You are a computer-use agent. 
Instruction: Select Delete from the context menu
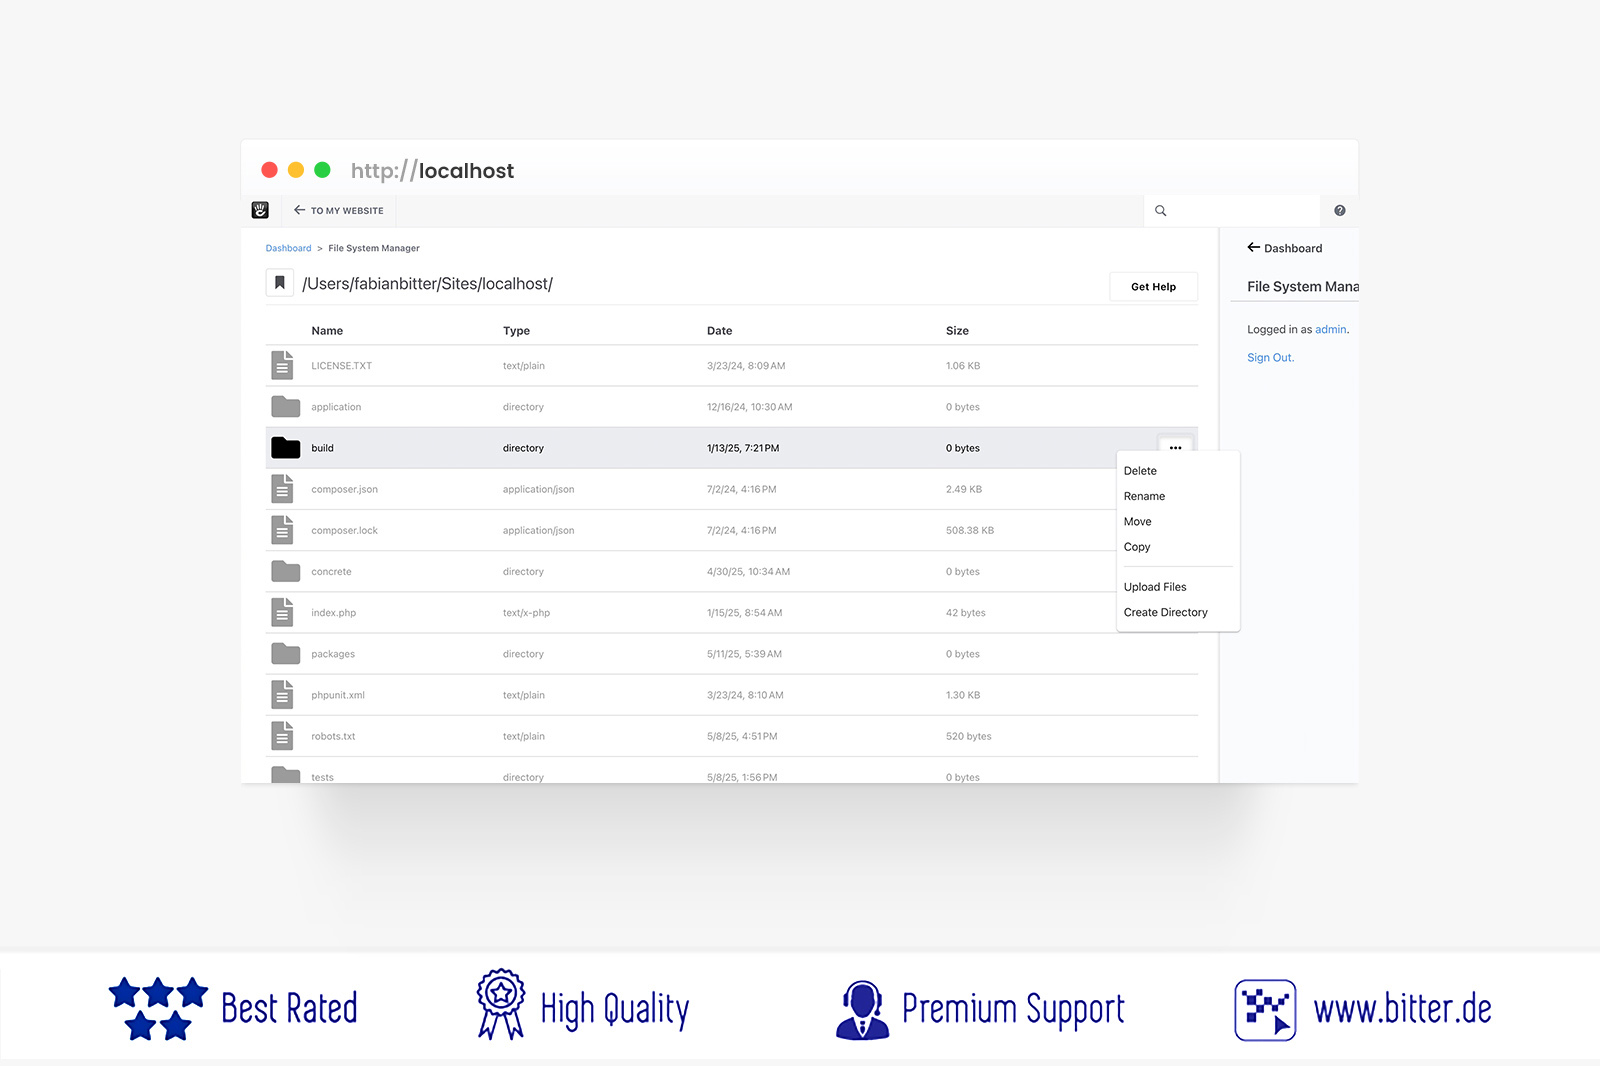coord(1140,471)
